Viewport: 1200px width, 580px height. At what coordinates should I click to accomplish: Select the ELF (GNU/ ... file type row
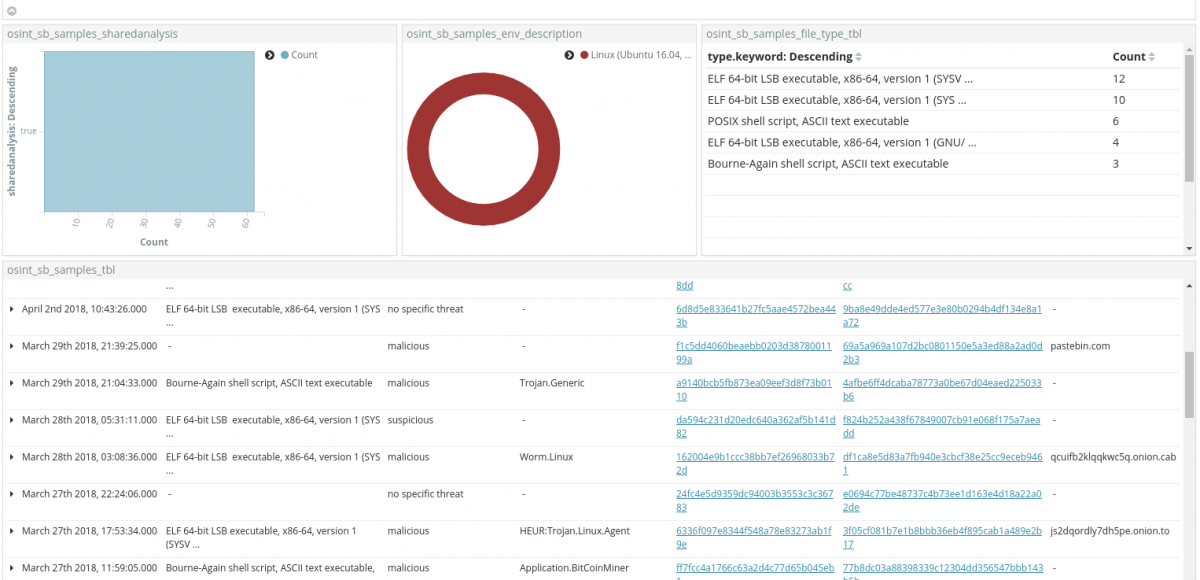944,142
